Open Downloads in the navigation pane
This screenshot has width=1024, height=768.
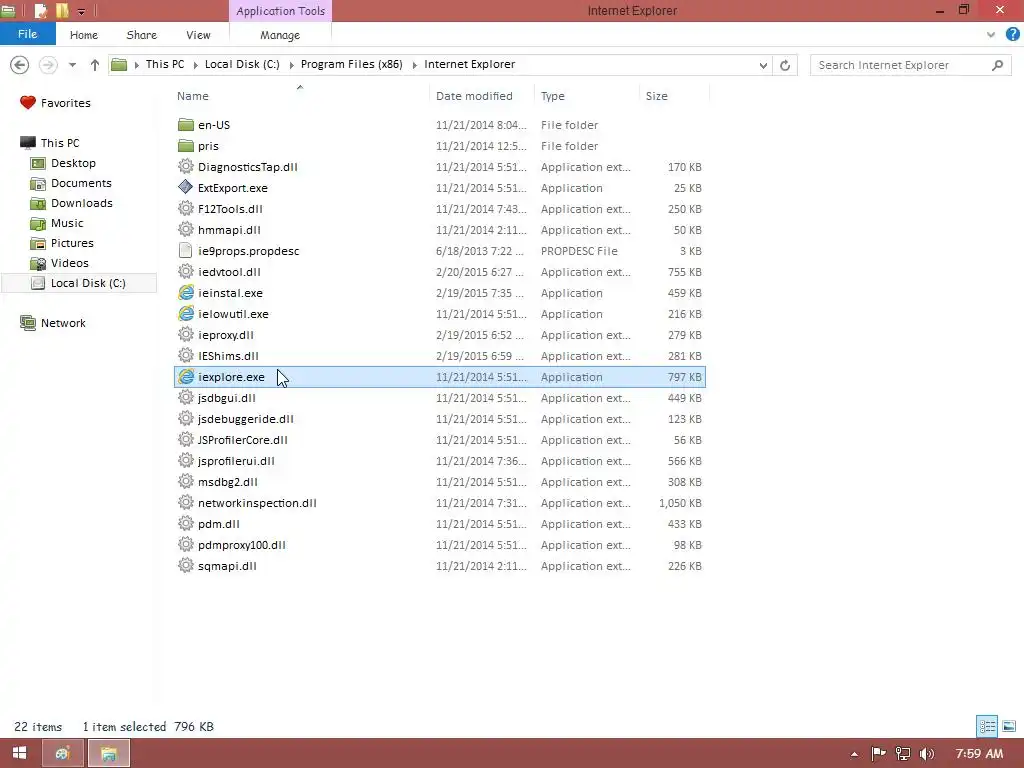coord(82,203)
